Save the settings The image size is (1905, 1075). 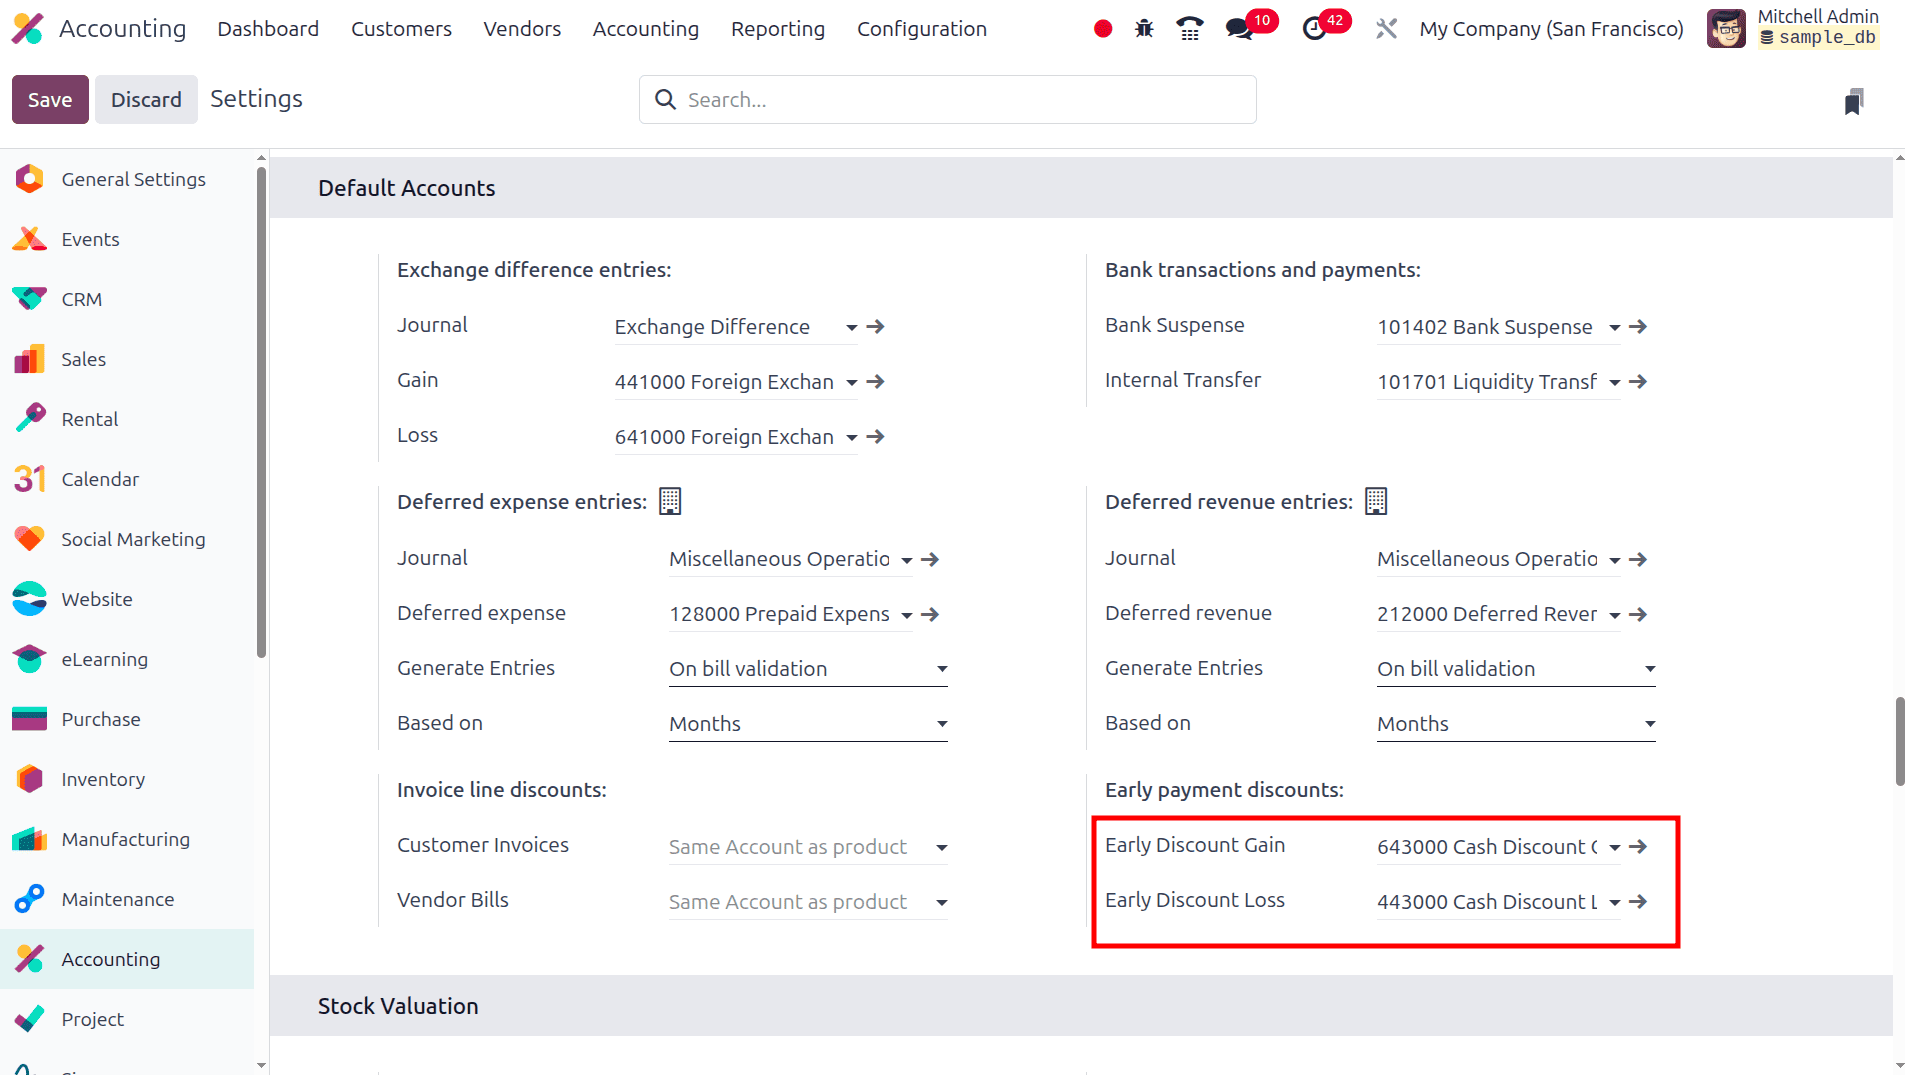[50, 99]
